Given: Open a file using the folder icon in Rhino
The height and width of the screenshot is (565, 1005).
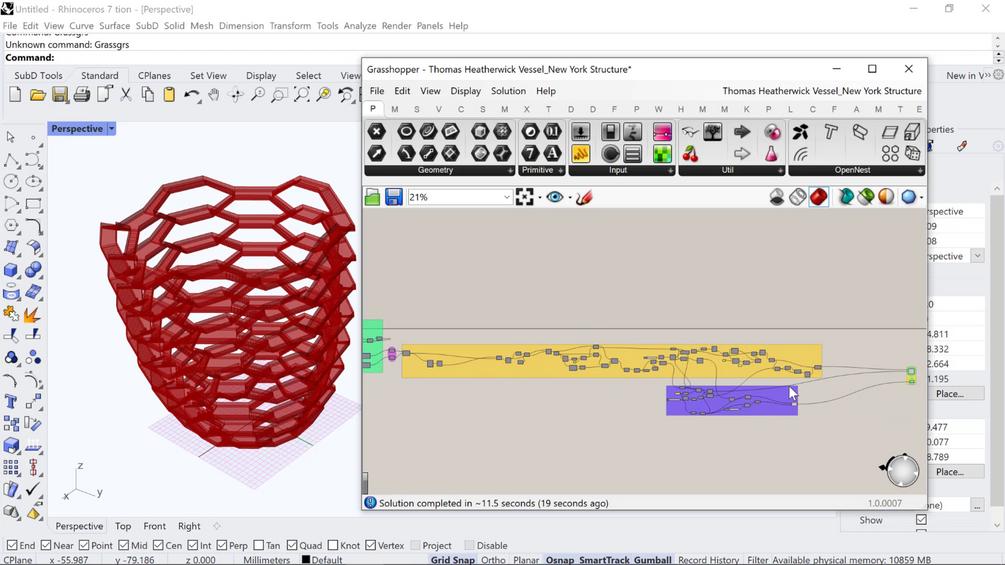Looking at the screenshot, I should point(37,95).
